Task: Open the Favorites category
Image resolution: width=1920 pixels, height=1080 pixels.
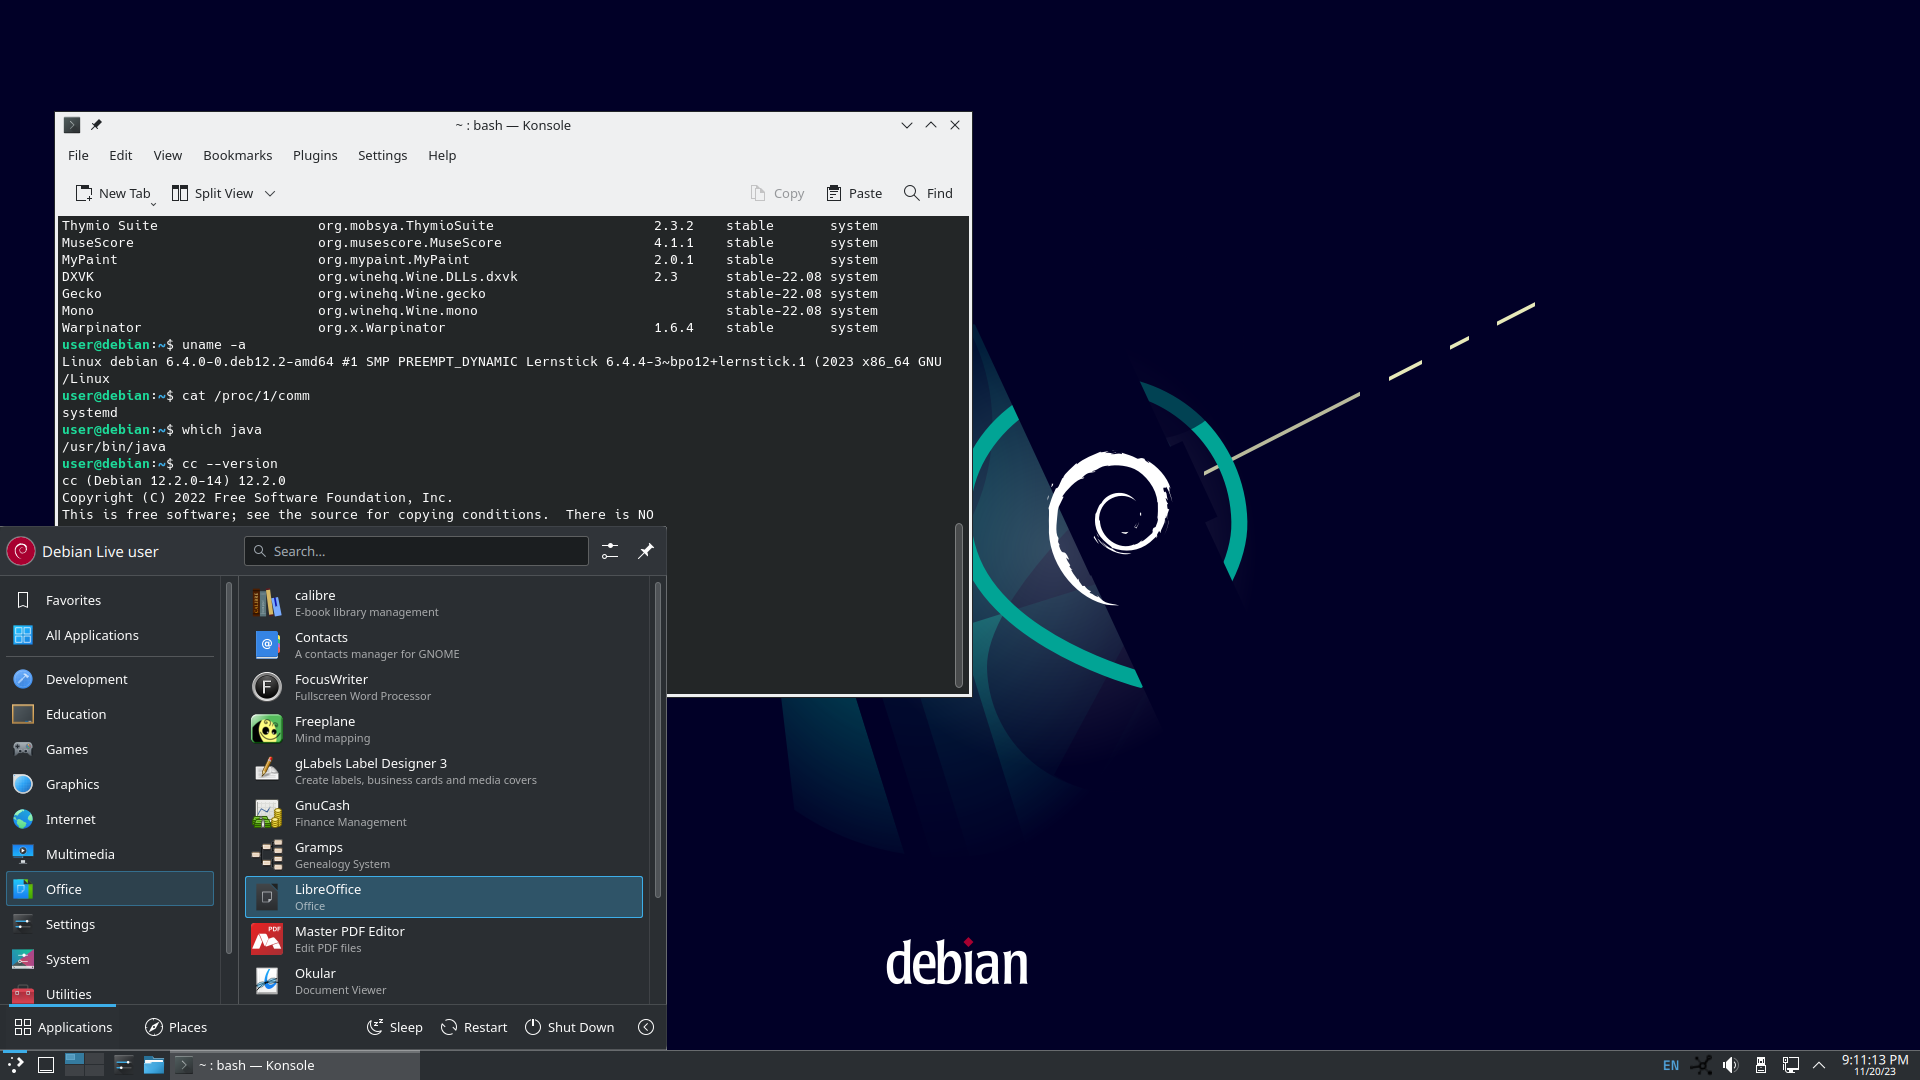Action: [110, 600]
